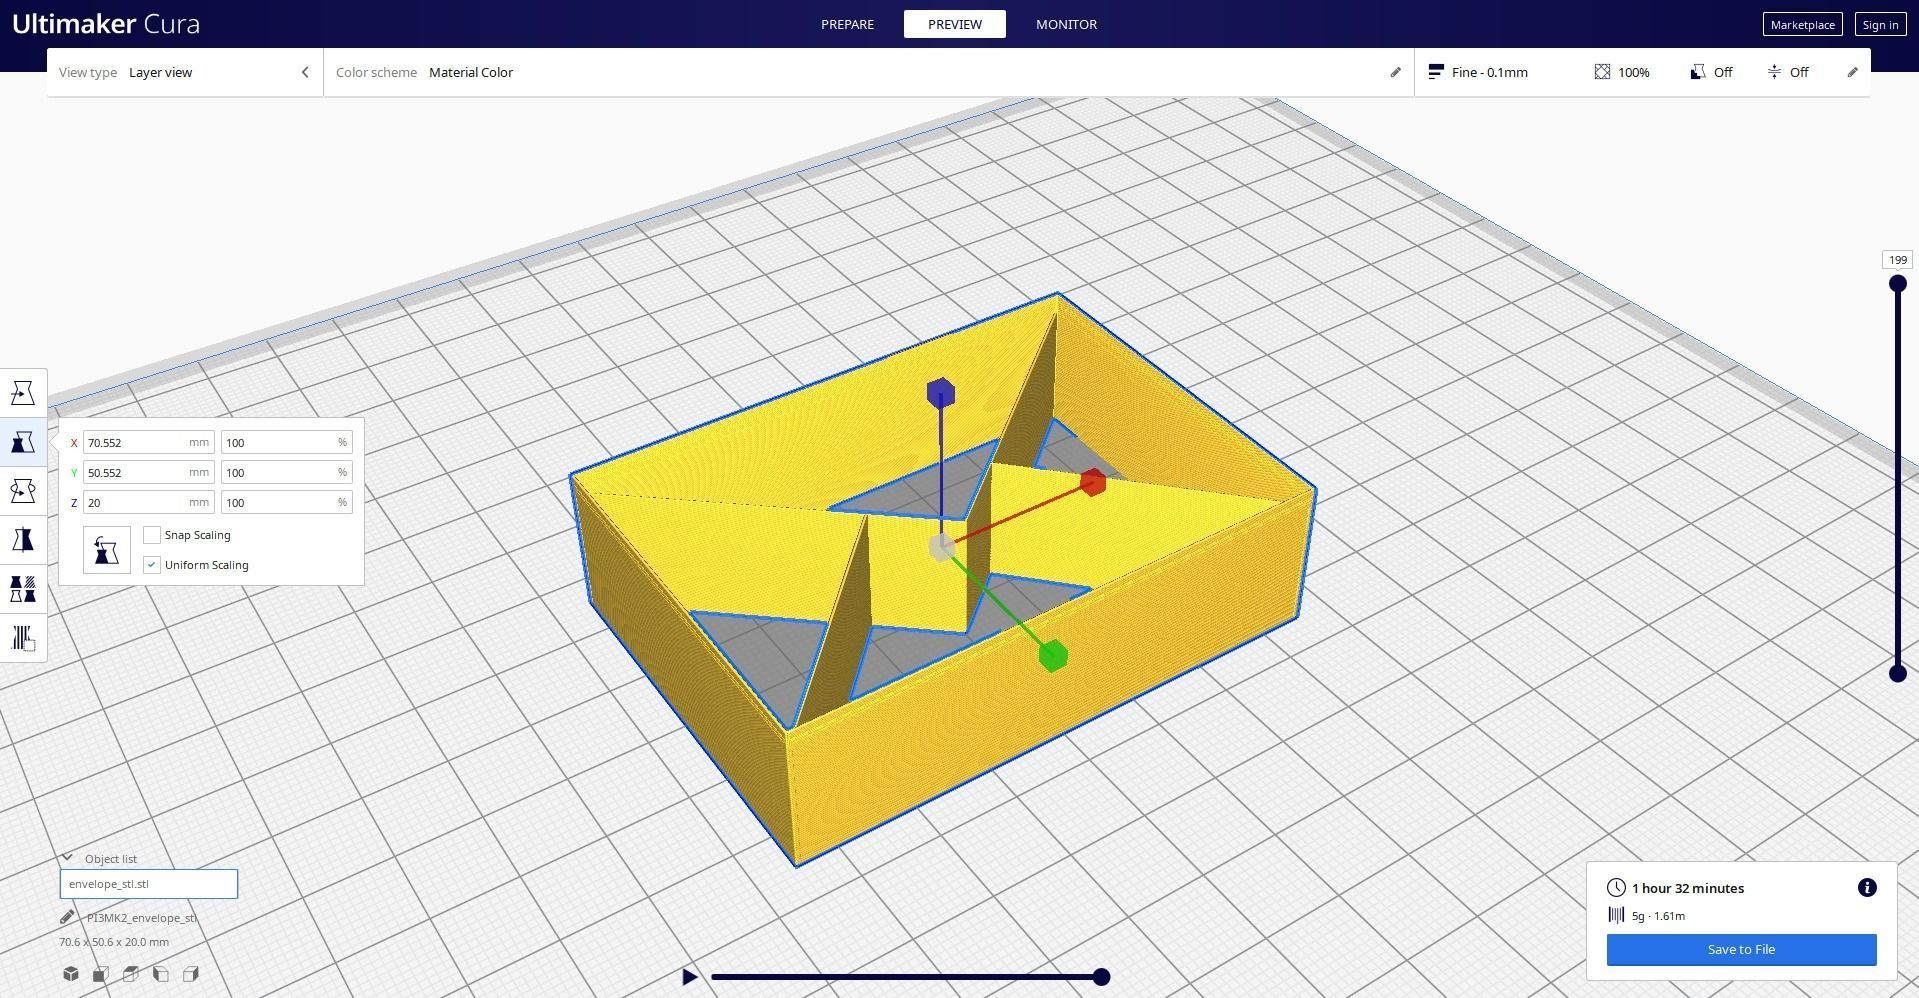This screenshot has width=1919, height=998.
Task: Click the Z dimension mm field
Action: point(149,502)
